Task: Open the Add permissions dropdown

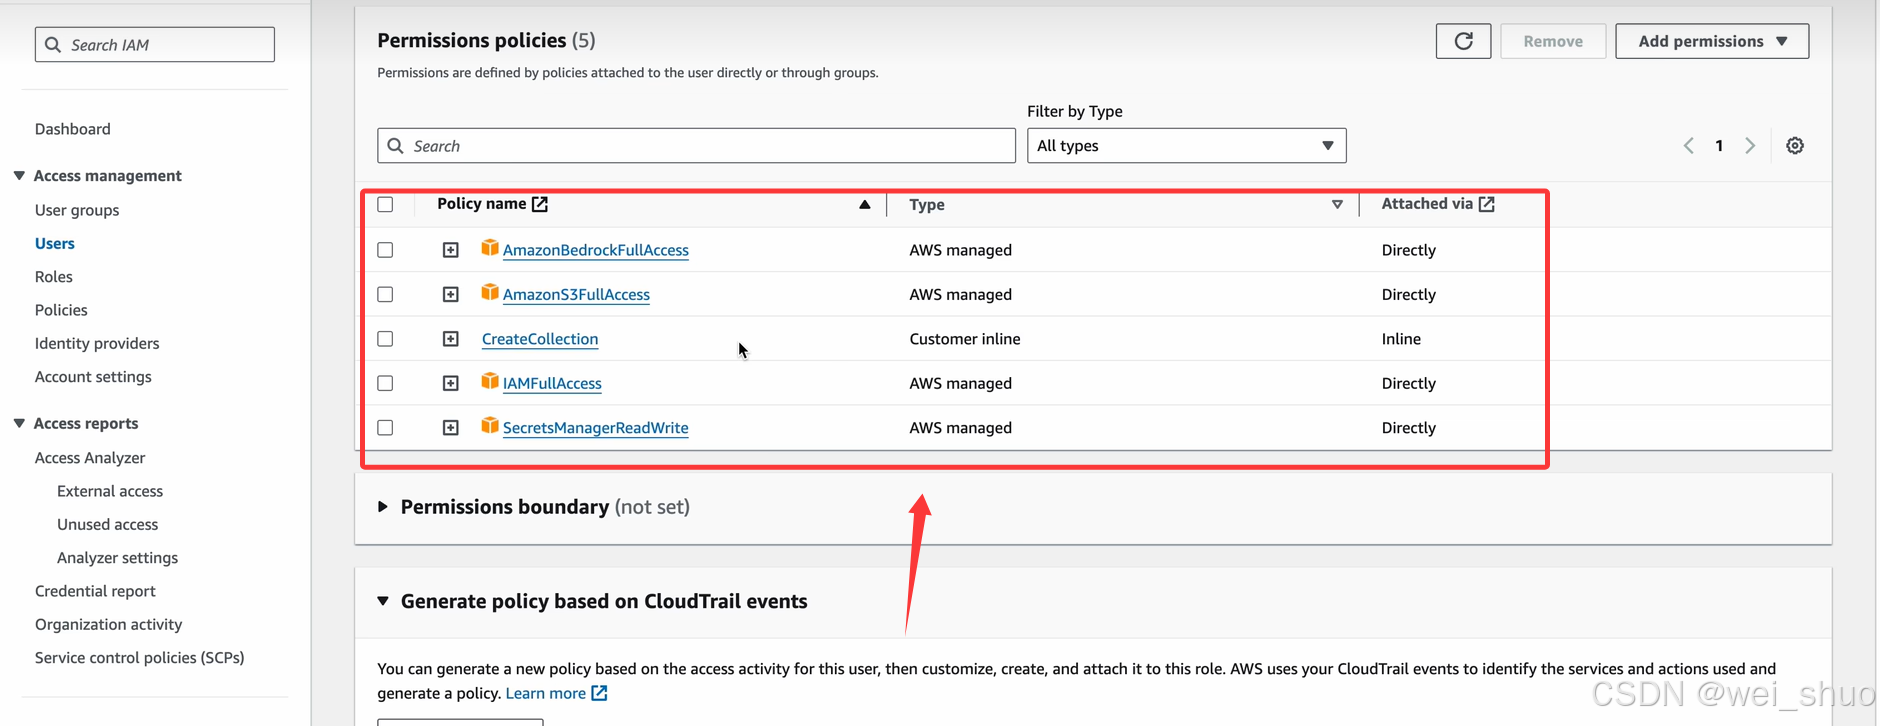Action: pyautogui.click(x=1712, y=41)
